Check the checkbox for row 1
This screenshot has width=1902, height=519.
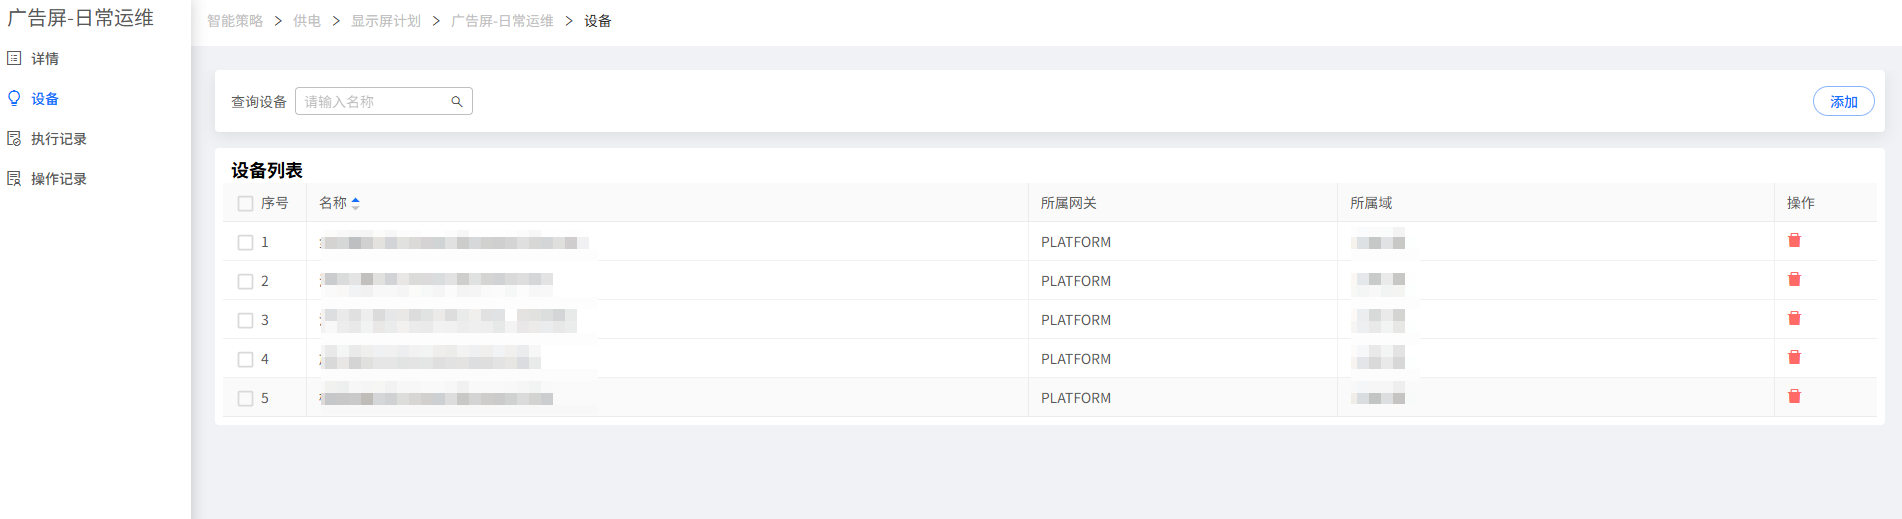point(245,242)
